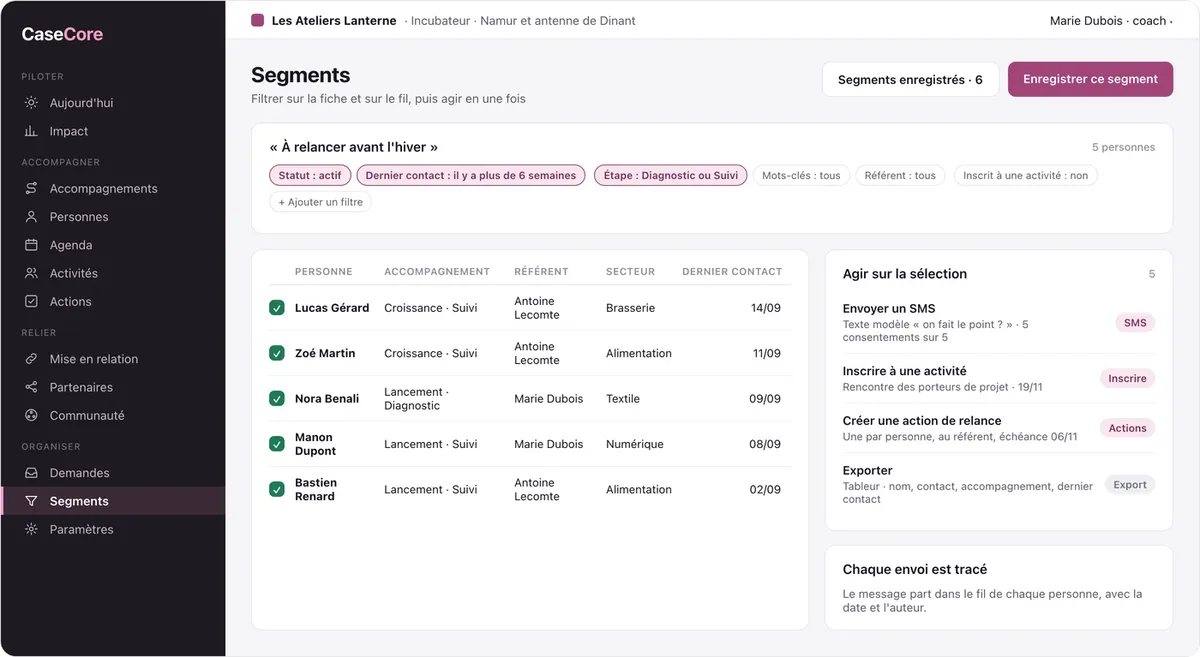Open the Référent : tous filter

[x=900, y=175]
